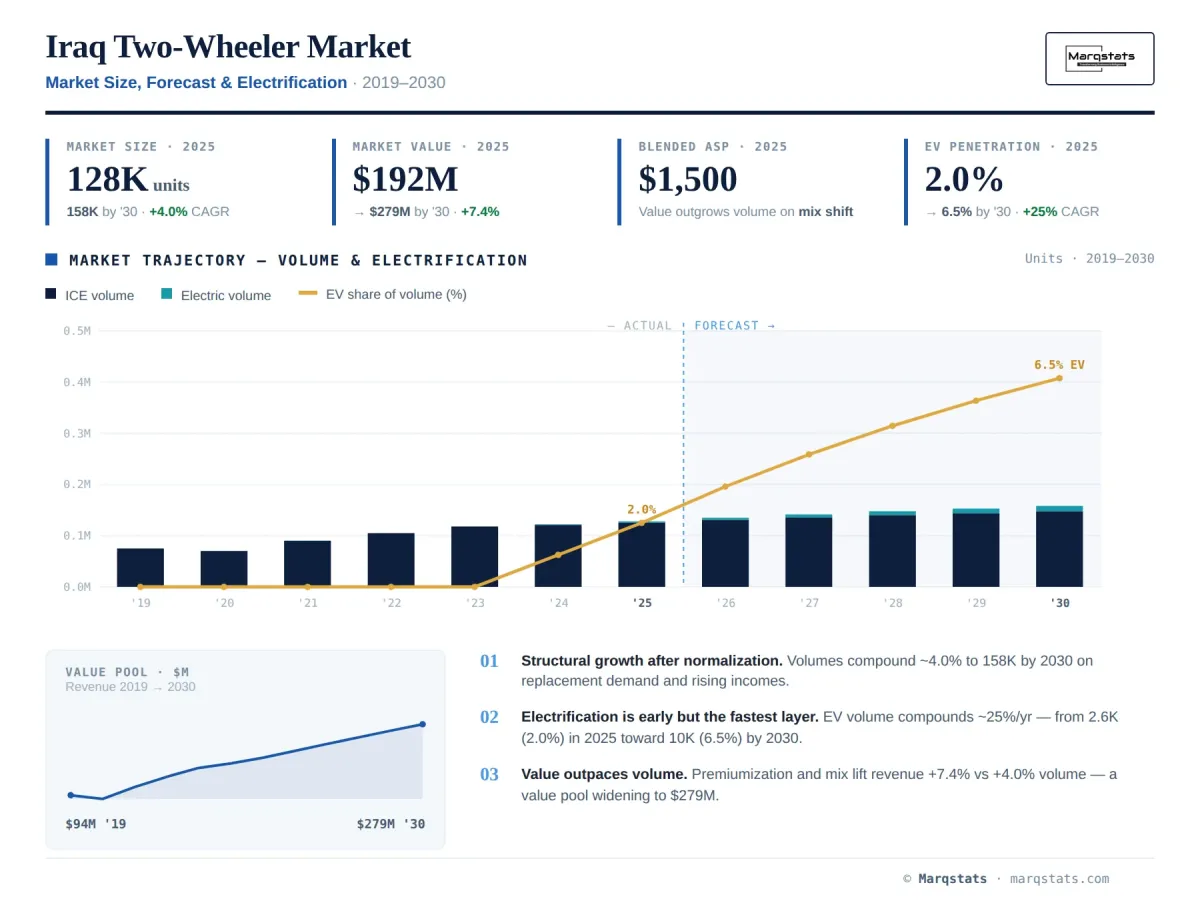Click the '30 x-axis year label
This screenshot has height=911, width=1200.
coord(1059,603)
